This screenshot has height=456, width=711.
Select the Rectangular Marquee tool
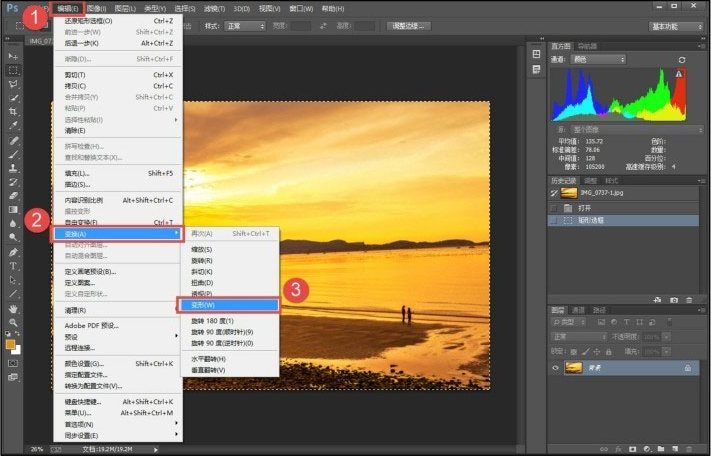coord(13,71)
